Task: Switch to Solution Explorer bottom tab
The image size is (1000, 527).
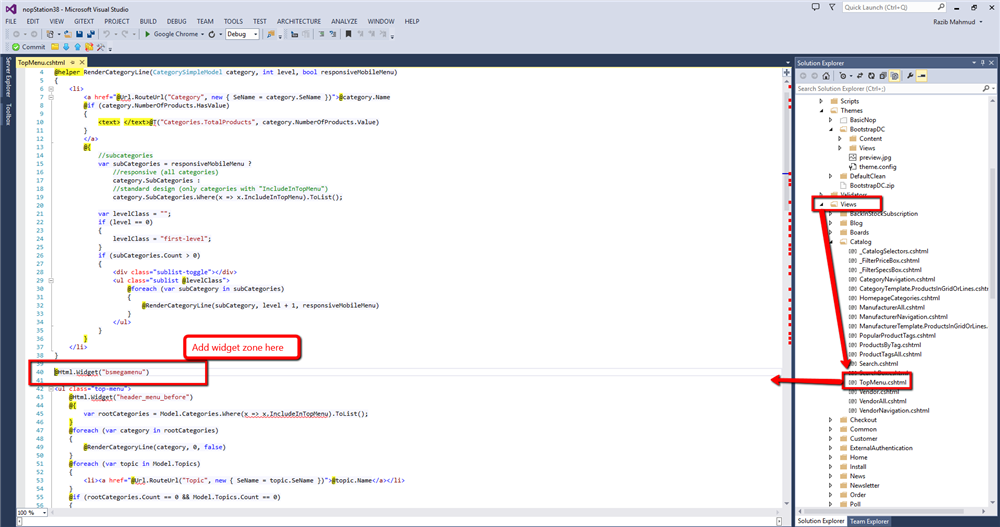Action: point(821,521)
